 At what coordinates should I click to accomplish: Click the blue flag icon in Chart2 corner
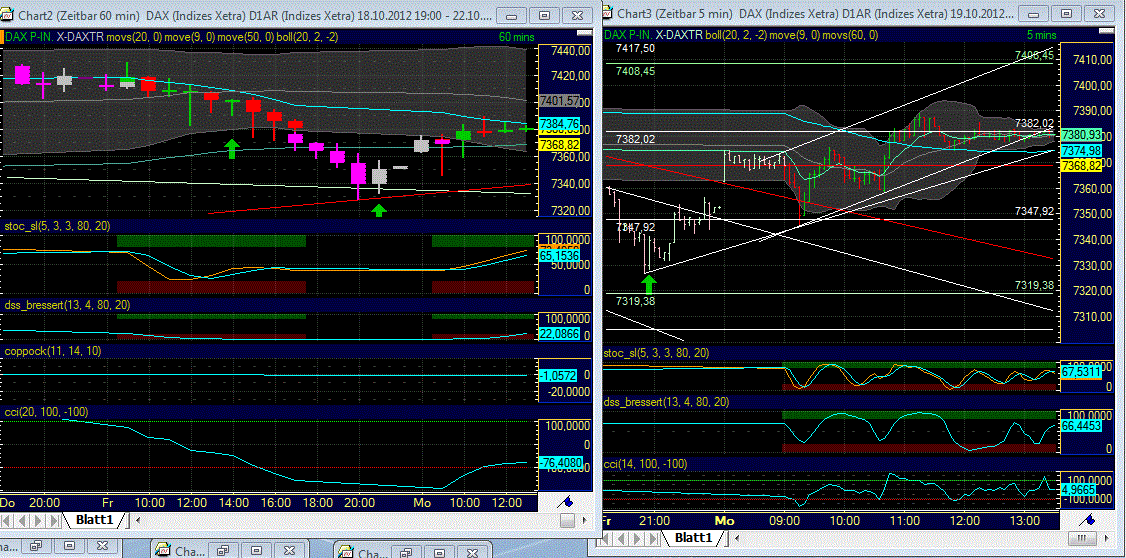567,502
